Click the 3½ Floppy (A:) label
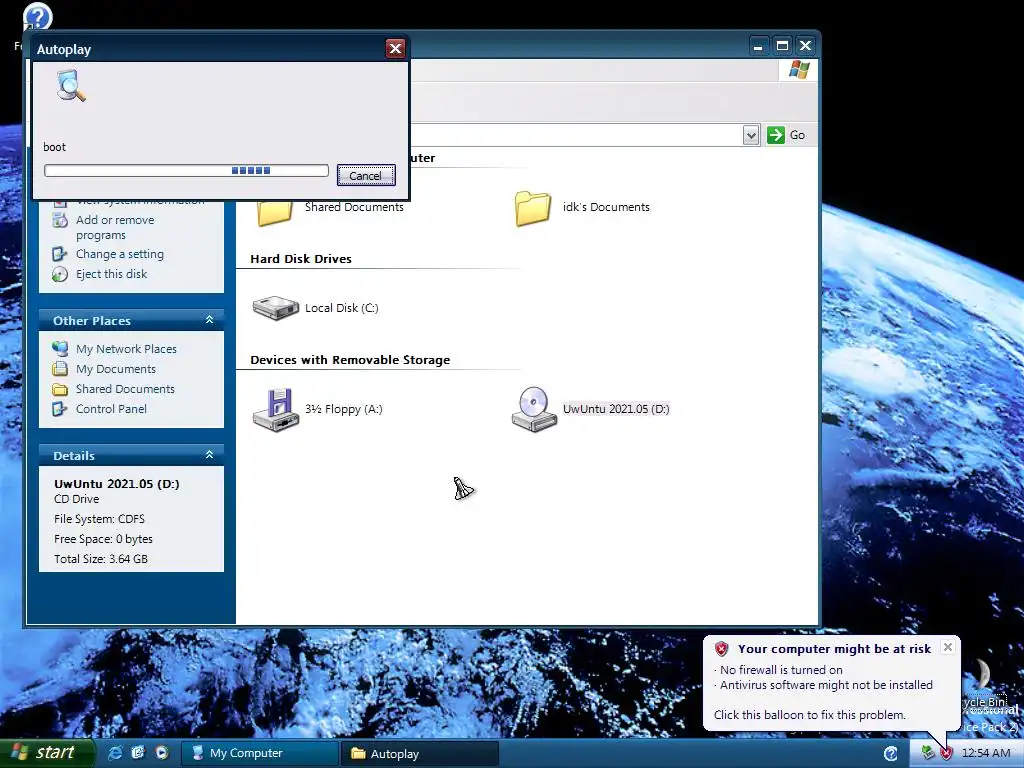 [344, 409]
